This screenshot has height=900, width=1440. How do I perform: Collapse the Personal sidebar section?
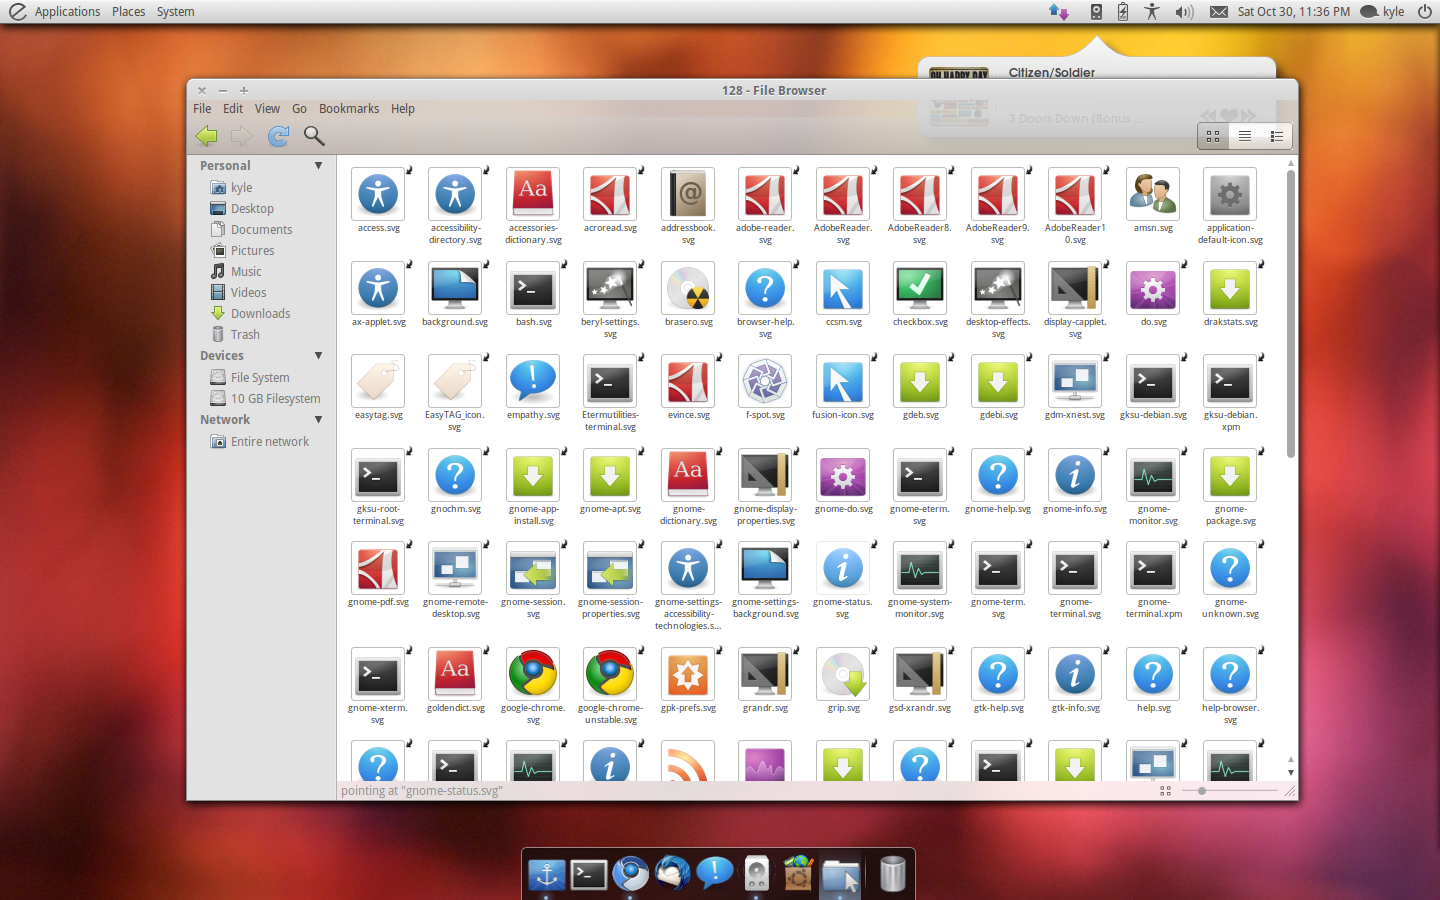tap(318, 165)
